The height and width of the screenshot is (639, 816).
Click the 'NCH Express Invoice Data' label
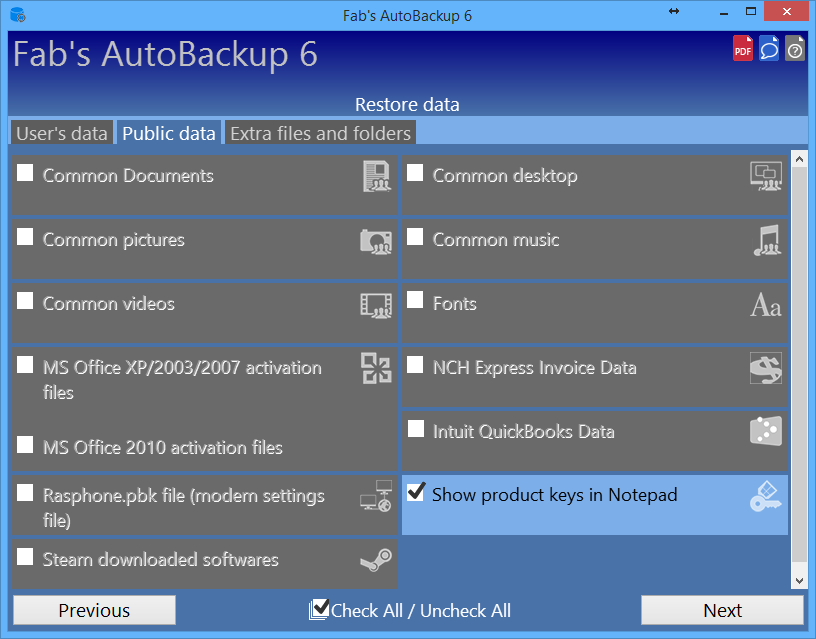click(x=534, y=368)
